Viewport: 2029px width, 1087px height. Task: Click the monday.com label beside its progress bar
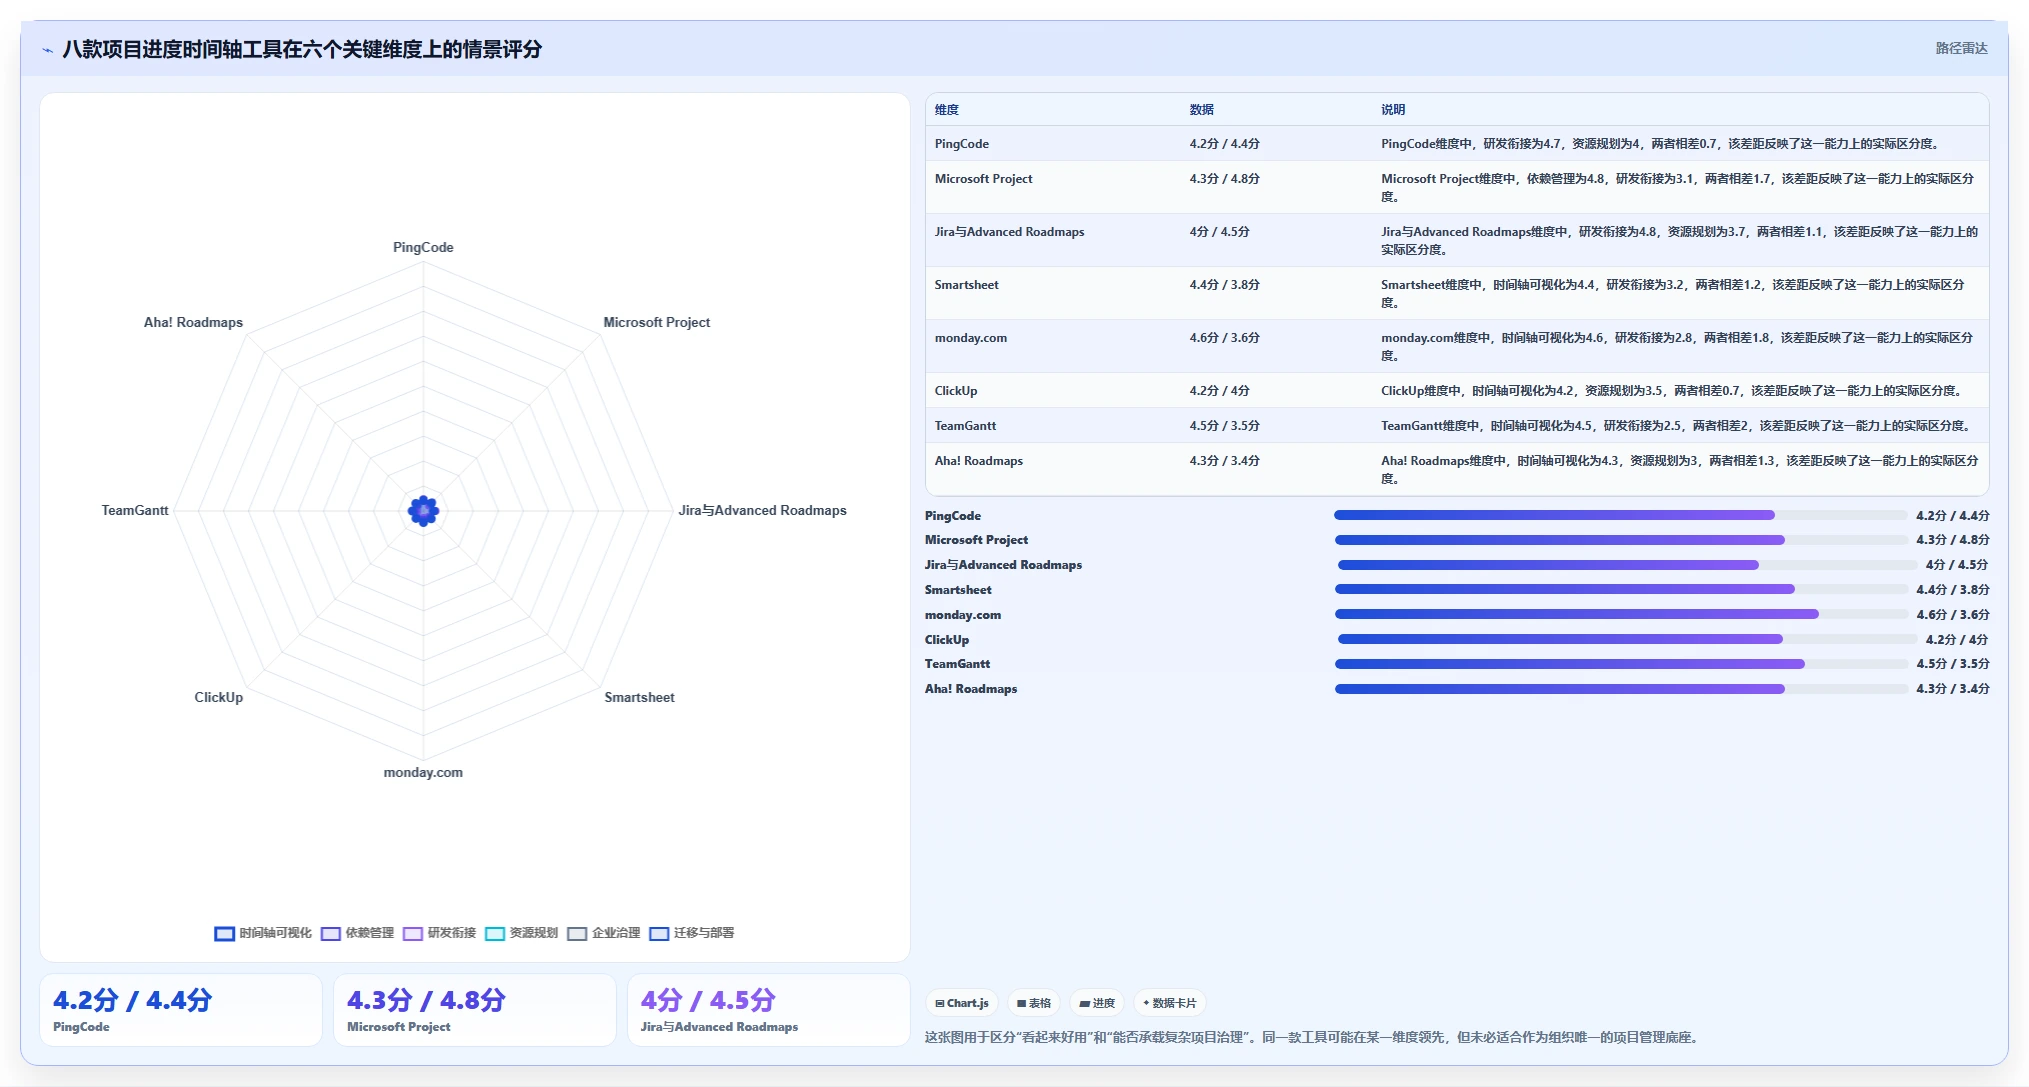(x=963, y=615)
